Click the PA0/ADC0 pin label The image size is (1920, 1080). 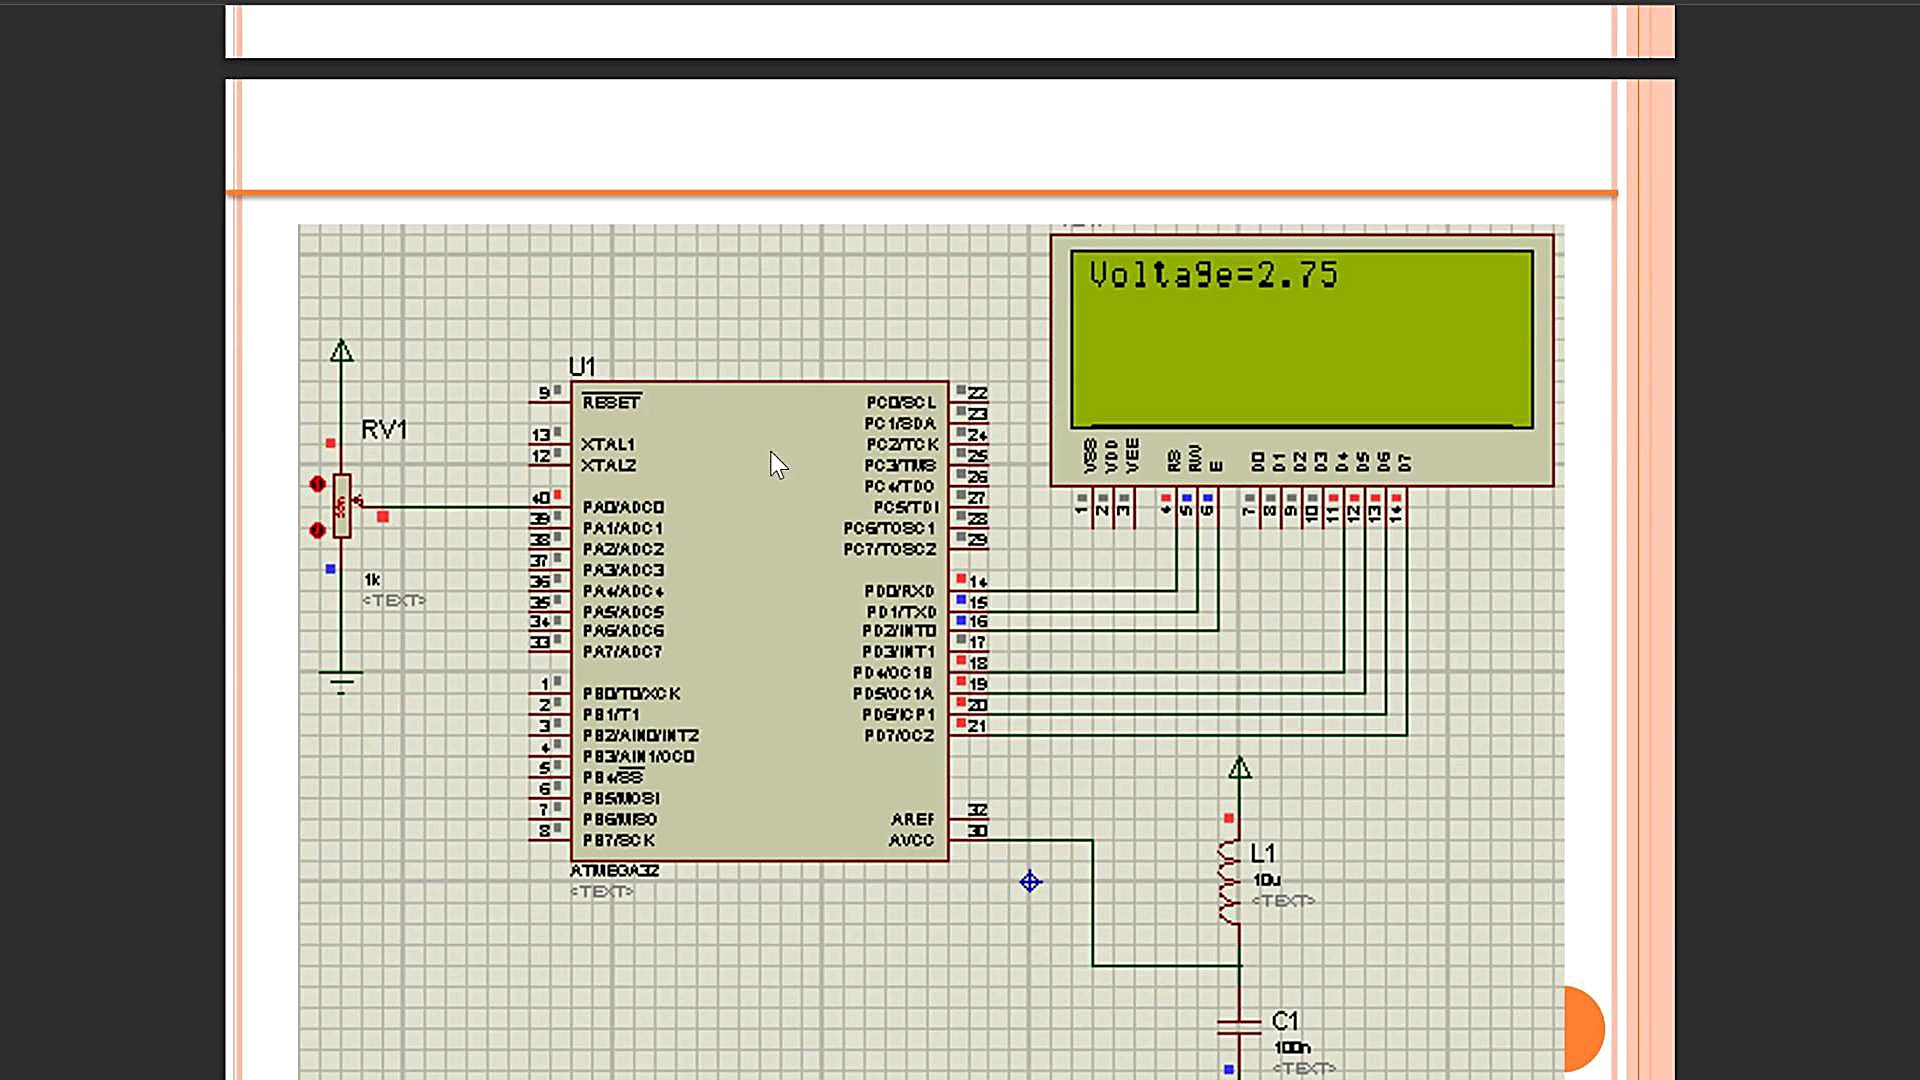[623, 507]
